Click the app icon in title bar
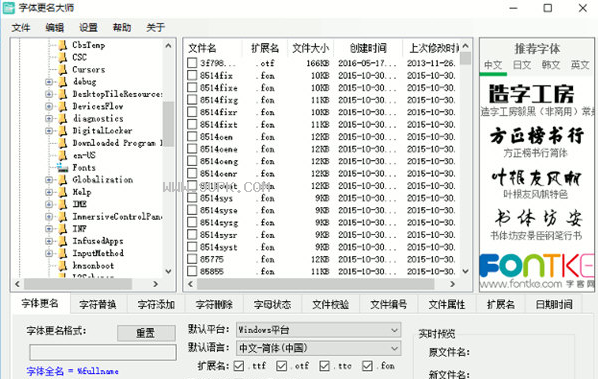Viewport: 598px width, 379px height. pos(8,8)
